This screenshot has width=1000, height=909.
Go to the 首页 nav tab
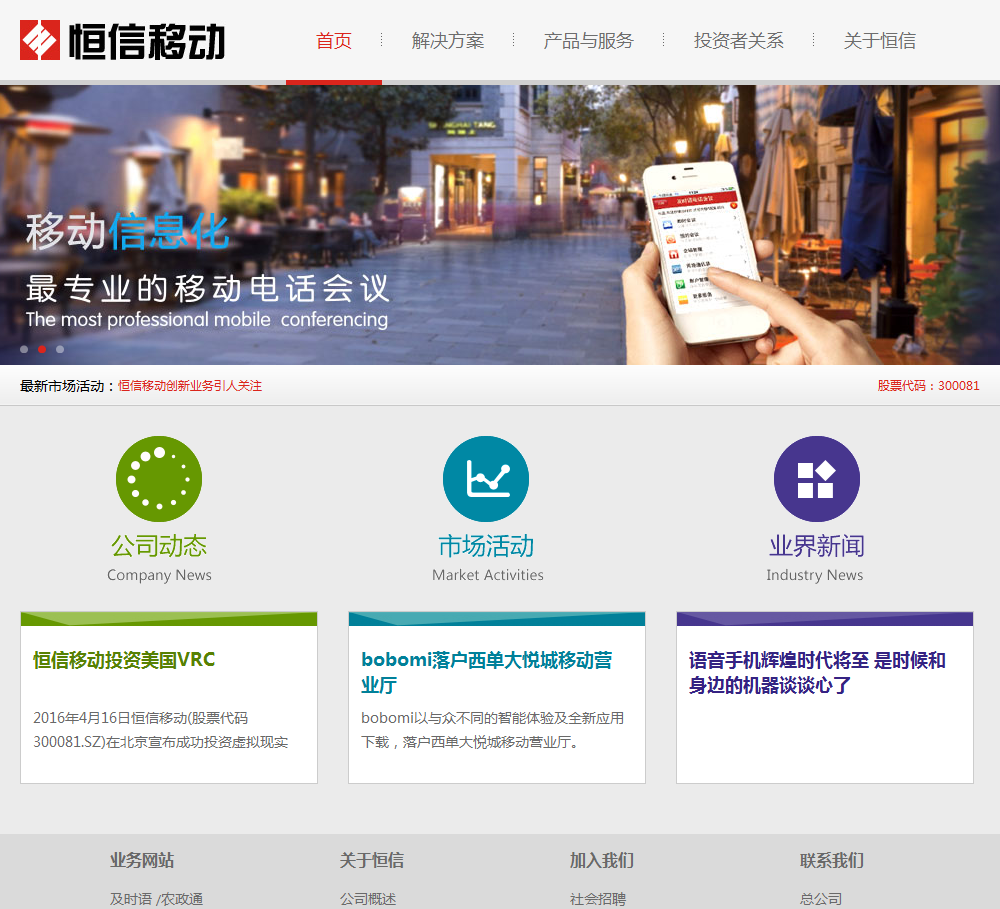tap(334, 41)
